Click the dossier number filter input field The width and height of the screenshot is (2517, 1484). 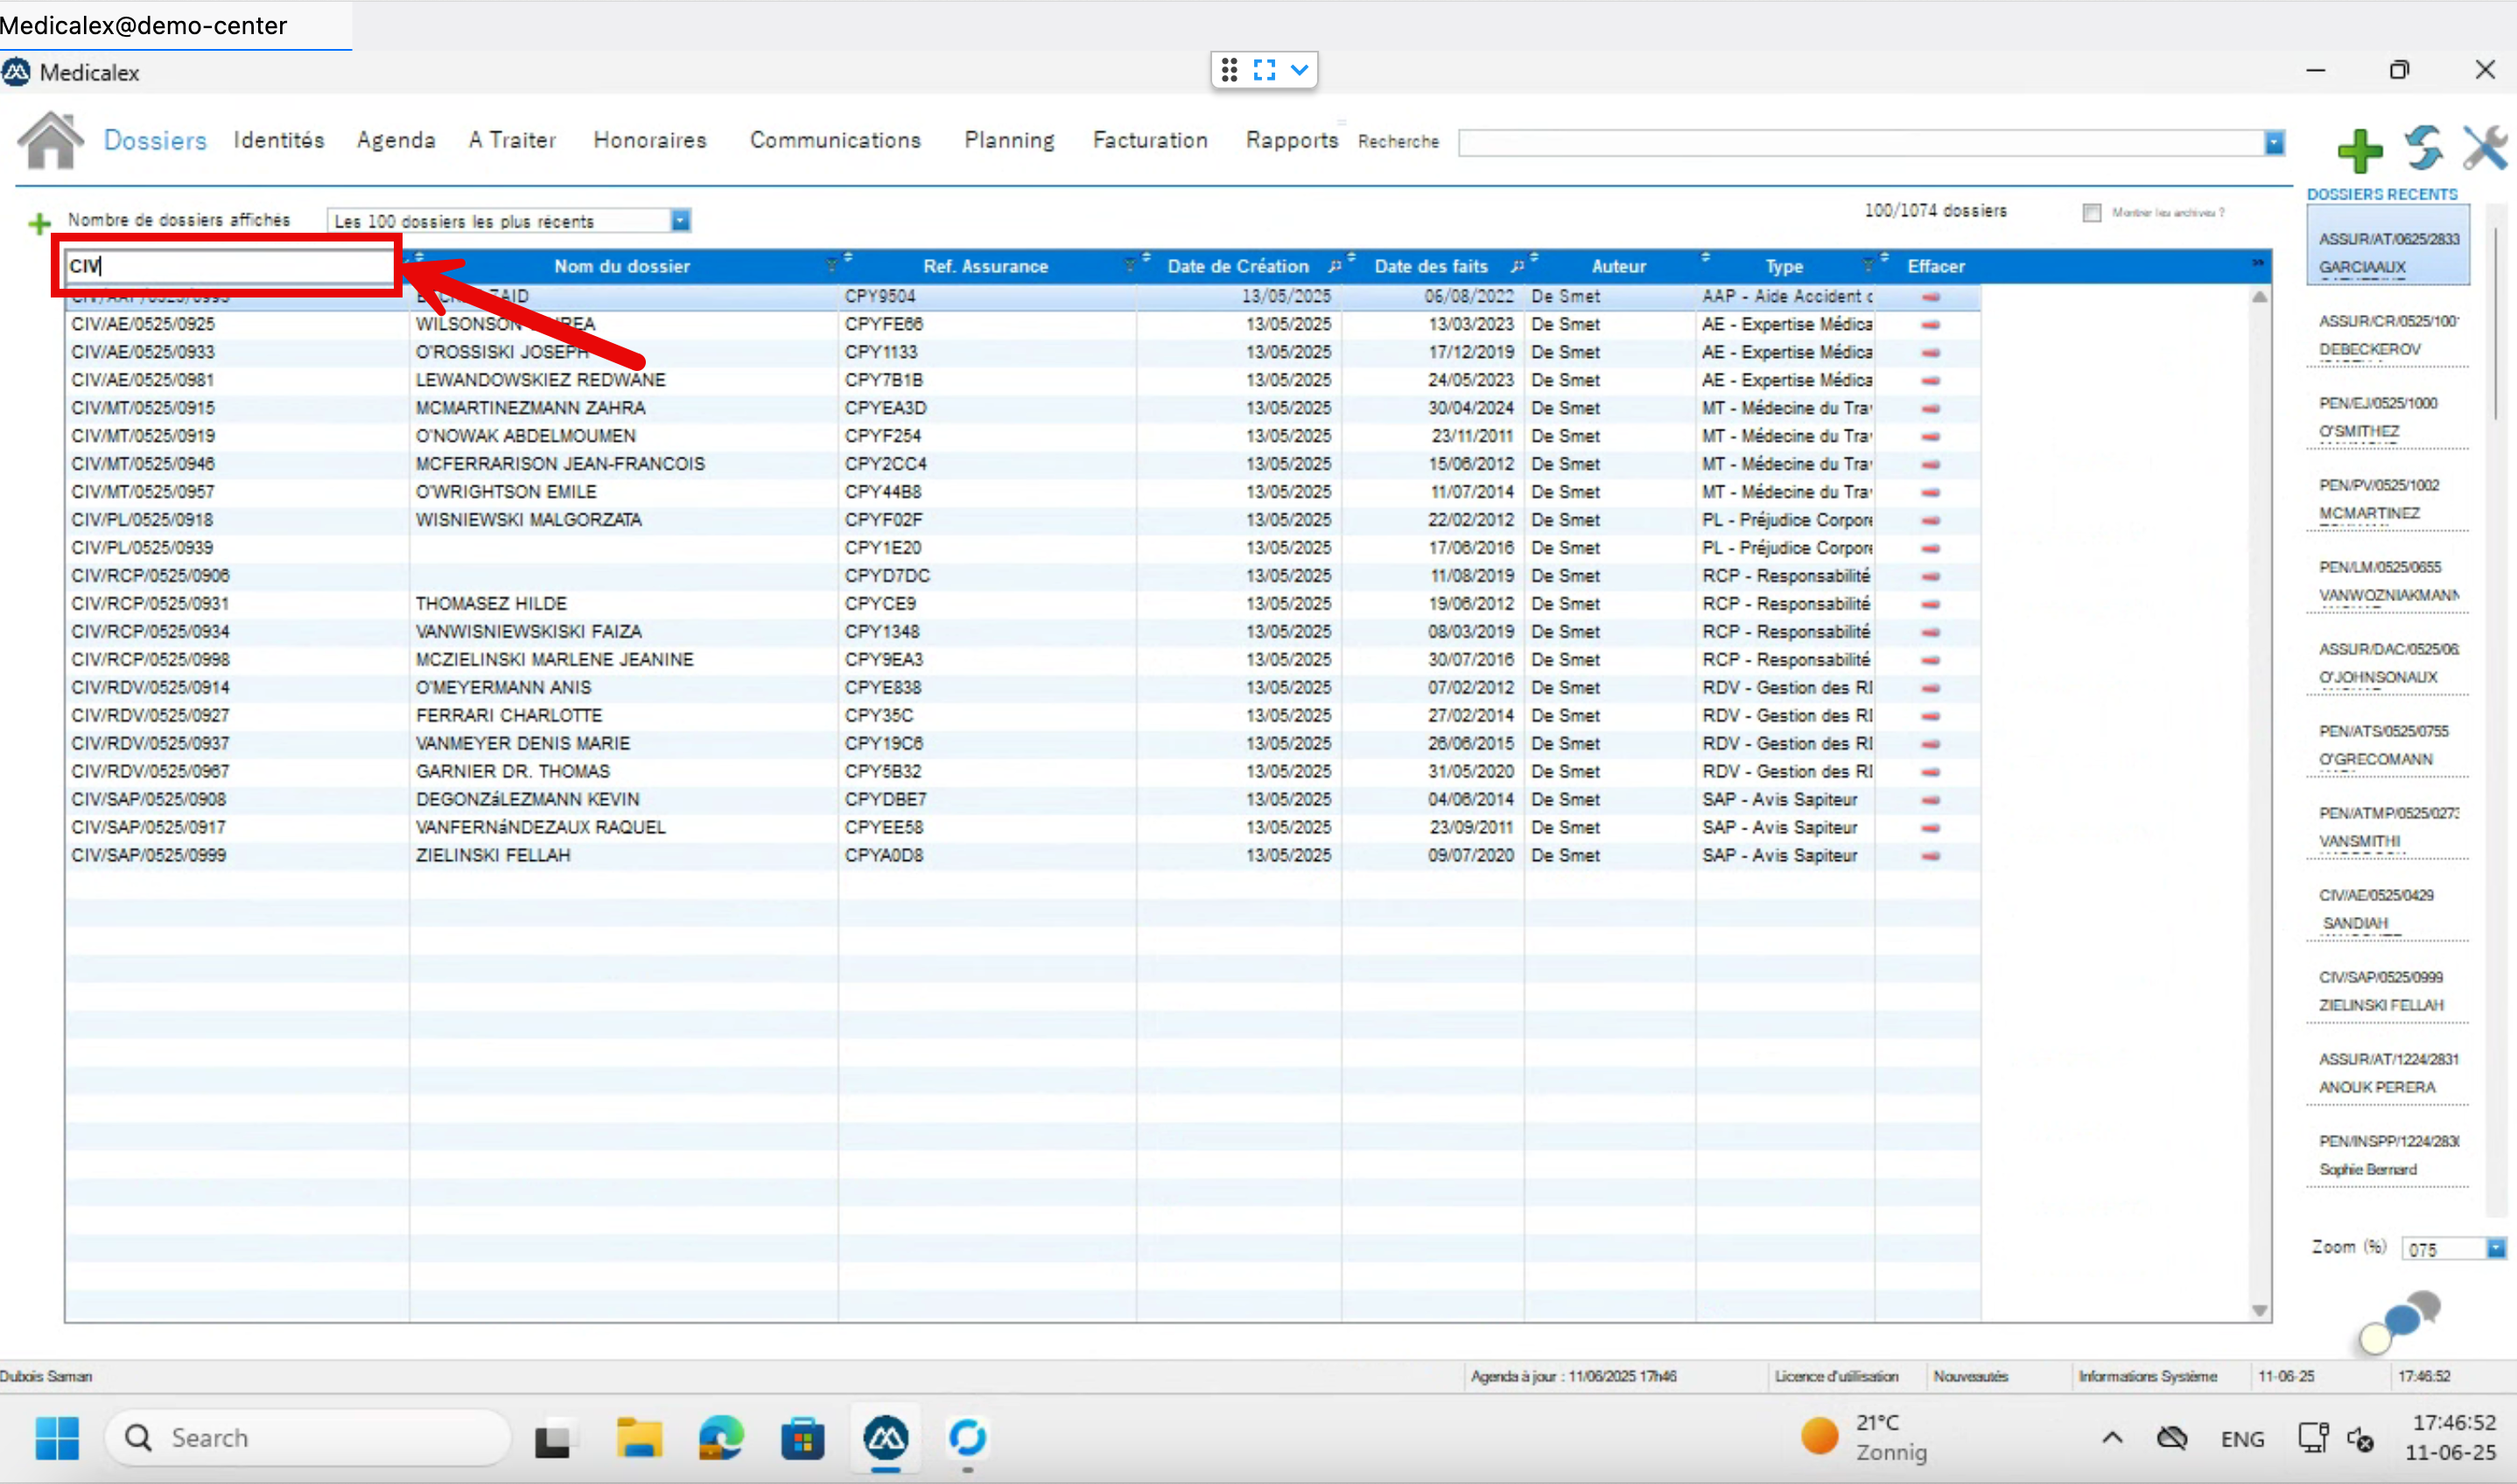pyautogui.click(x=230, y=266)
